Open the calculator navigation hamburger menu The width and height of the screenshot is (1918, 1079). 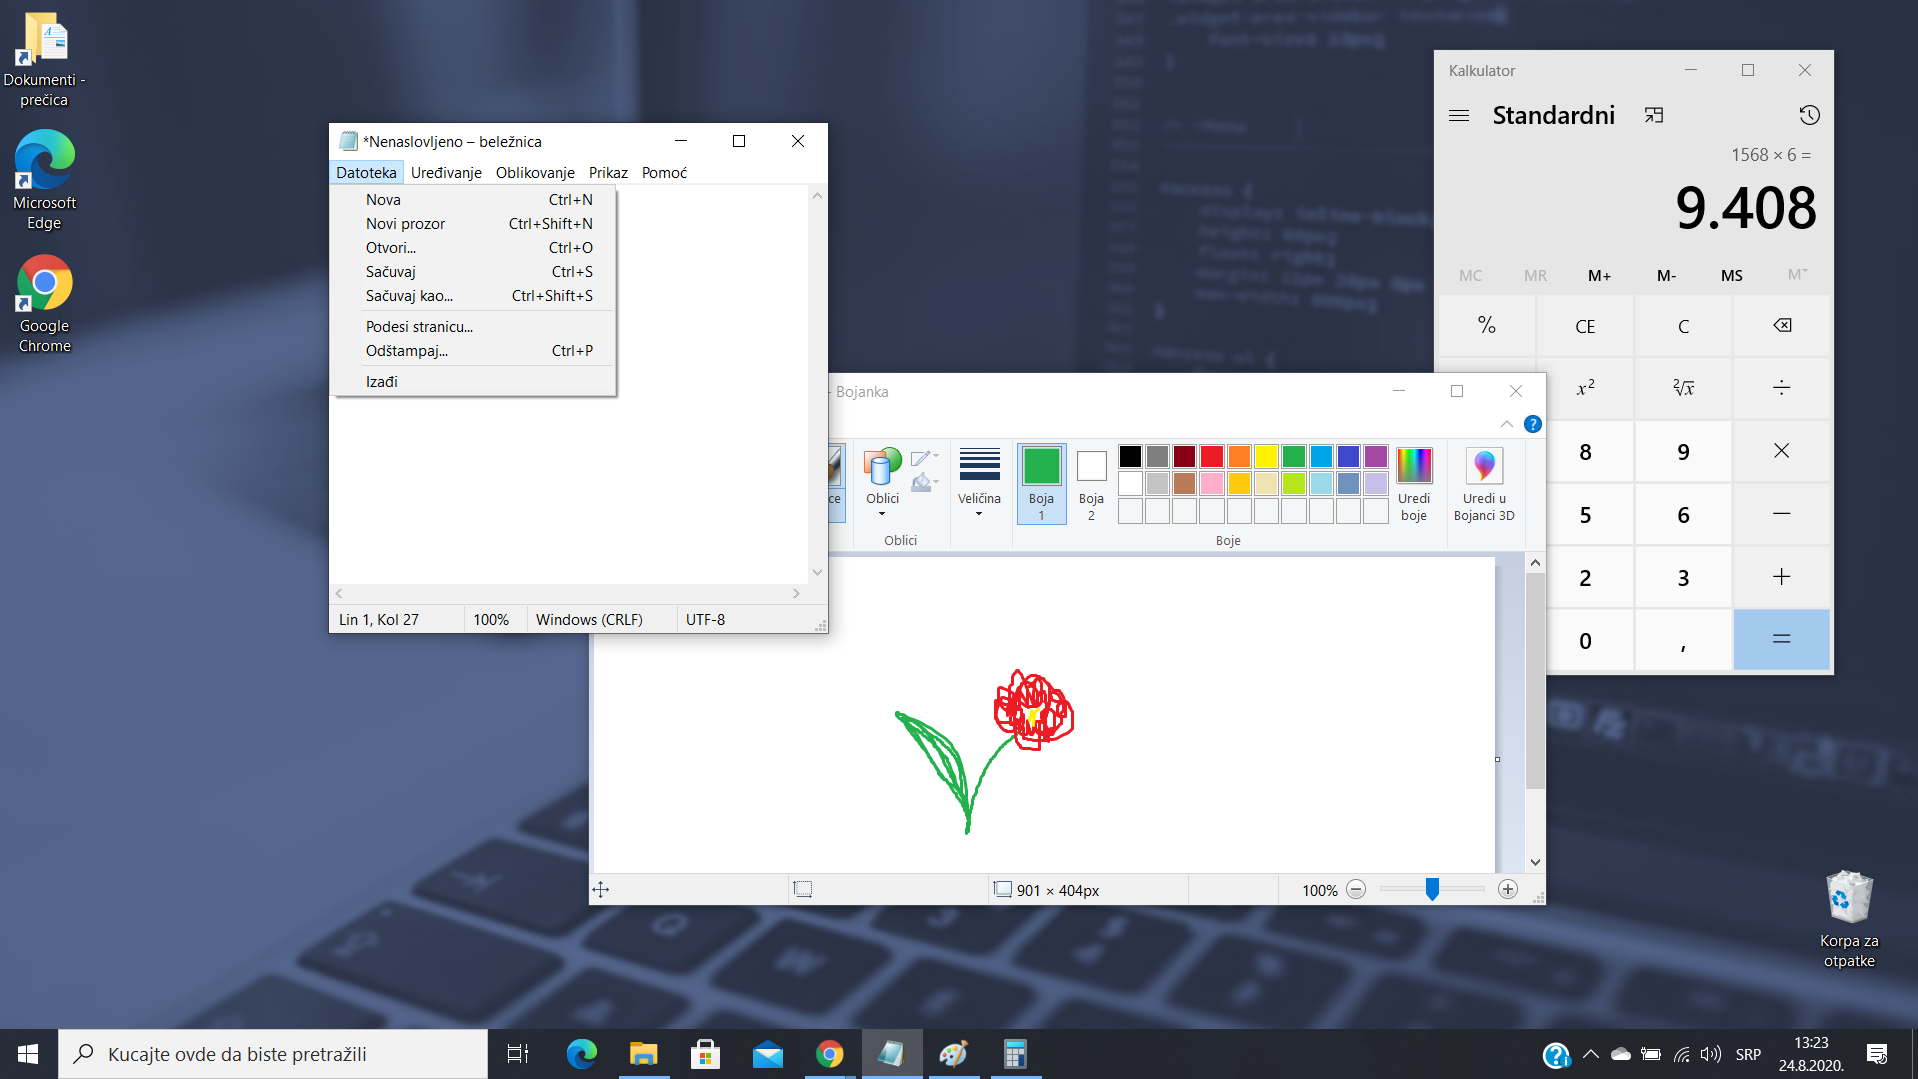pyautogui.click(x=1459, y=116)
